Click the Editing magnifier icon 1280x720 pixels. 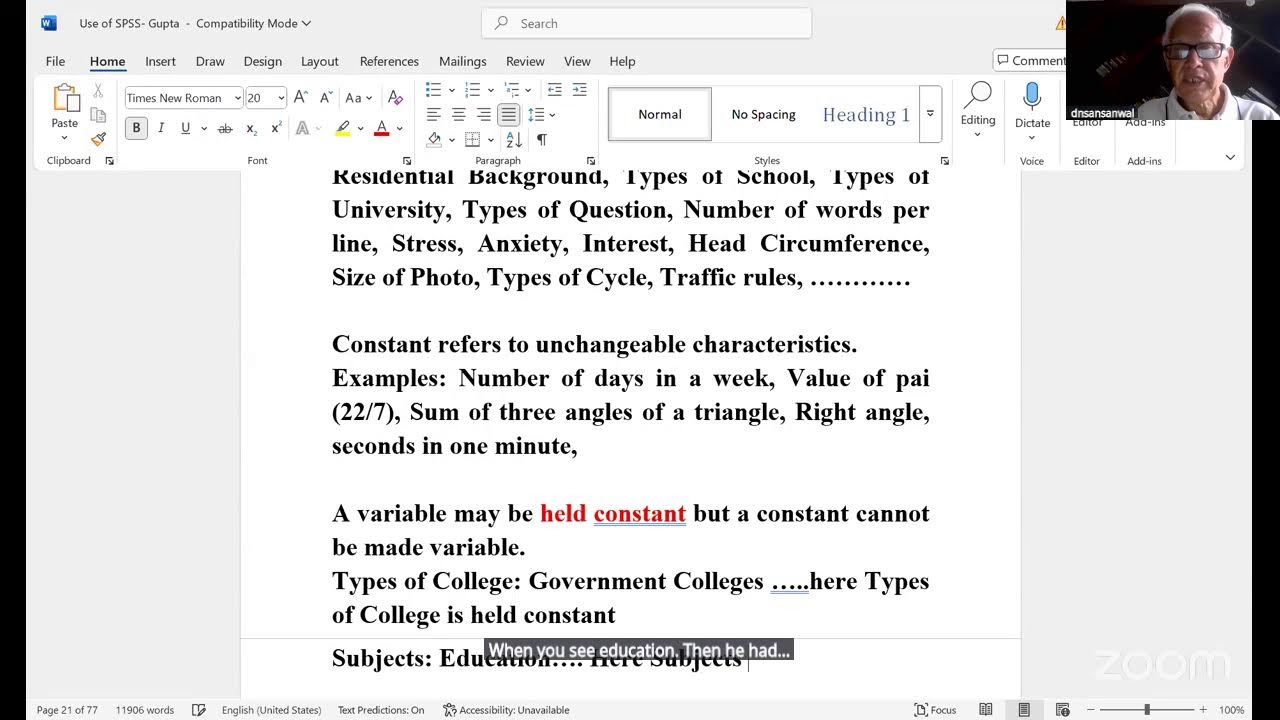(977, 95)
